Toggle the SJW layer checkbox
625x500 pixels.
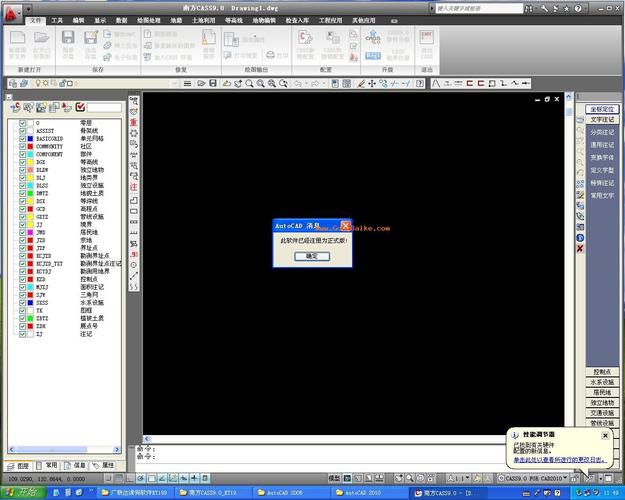[22, 295]
